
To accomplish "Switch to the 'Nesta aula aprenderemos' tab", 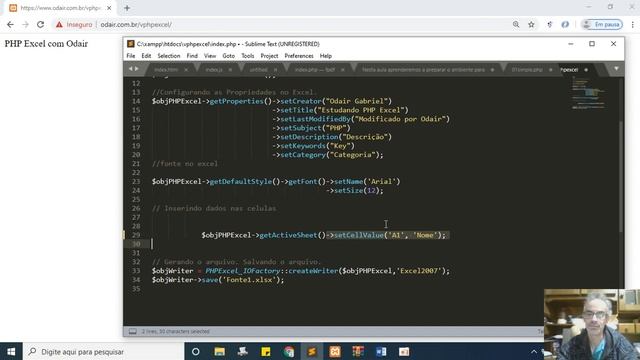I will [423, 70].
